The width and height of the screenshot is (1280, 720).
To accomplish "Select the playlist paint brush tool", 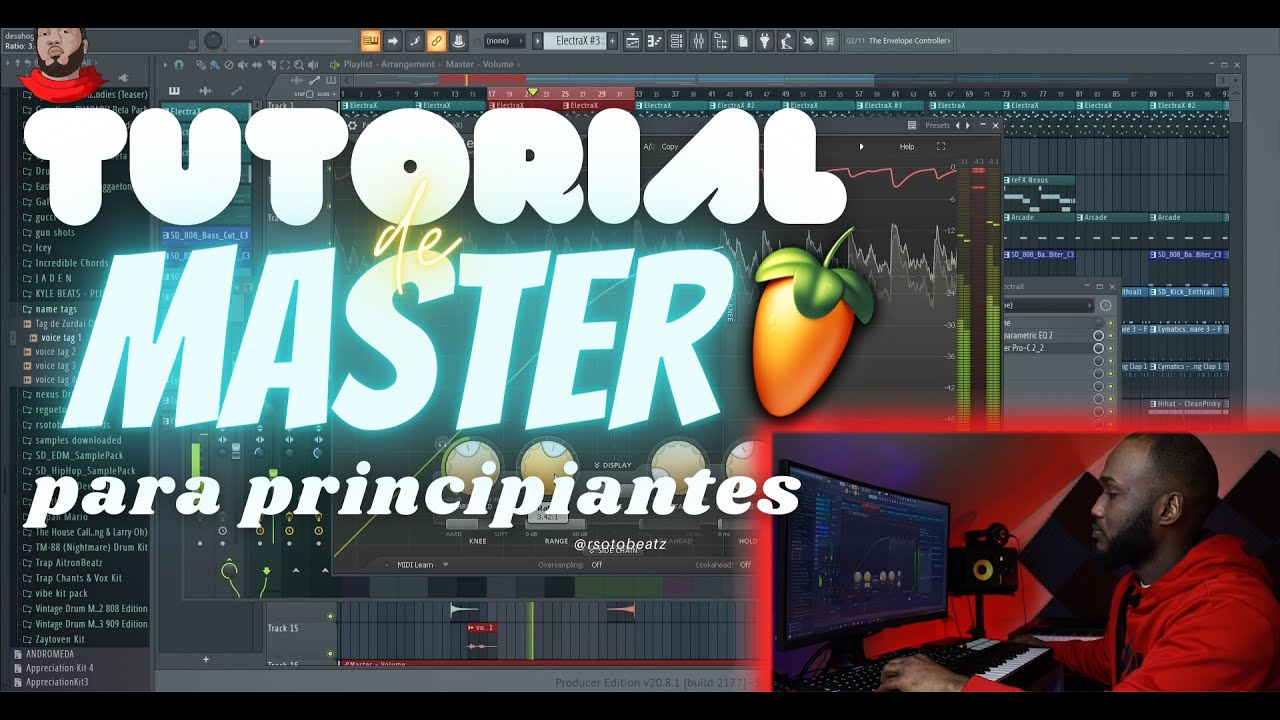I will 214,65.
